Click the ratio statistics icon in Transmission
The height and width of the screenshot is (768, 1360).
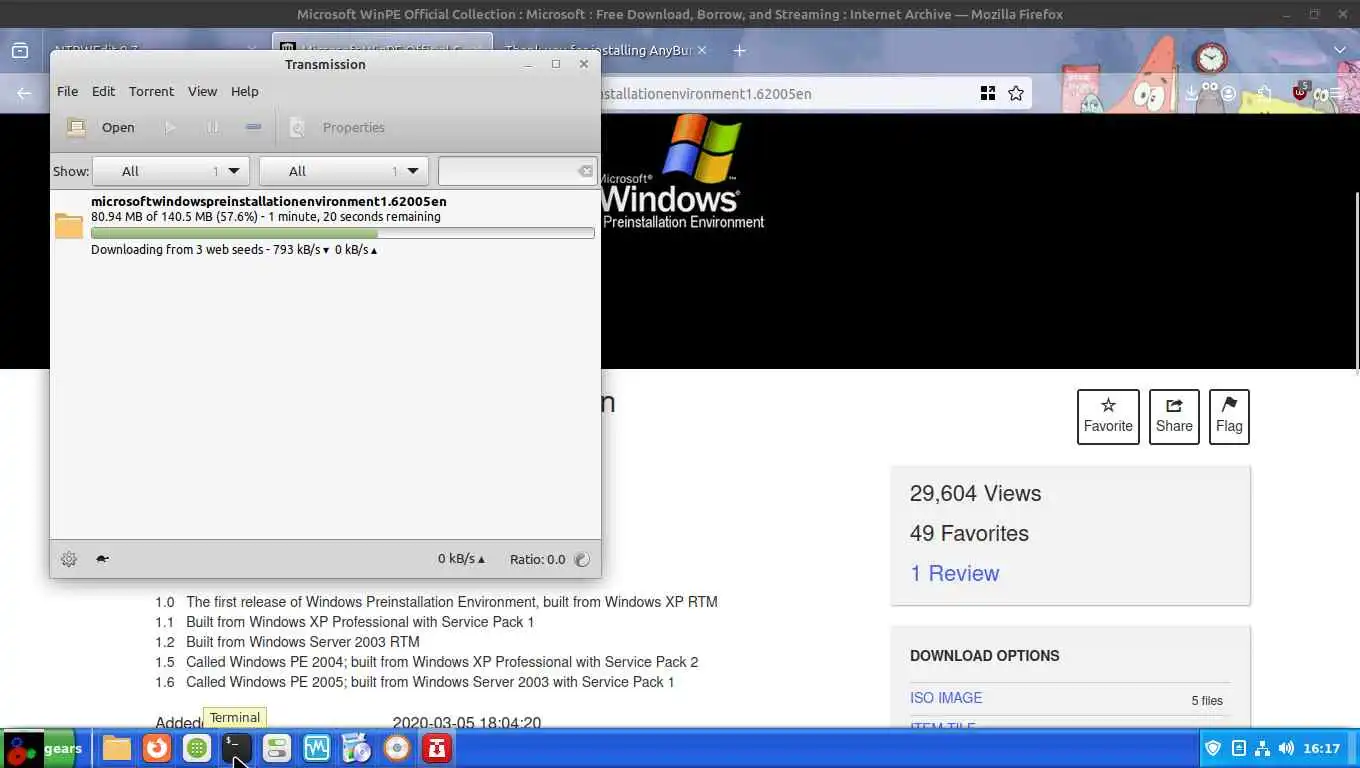pos(582,559)
